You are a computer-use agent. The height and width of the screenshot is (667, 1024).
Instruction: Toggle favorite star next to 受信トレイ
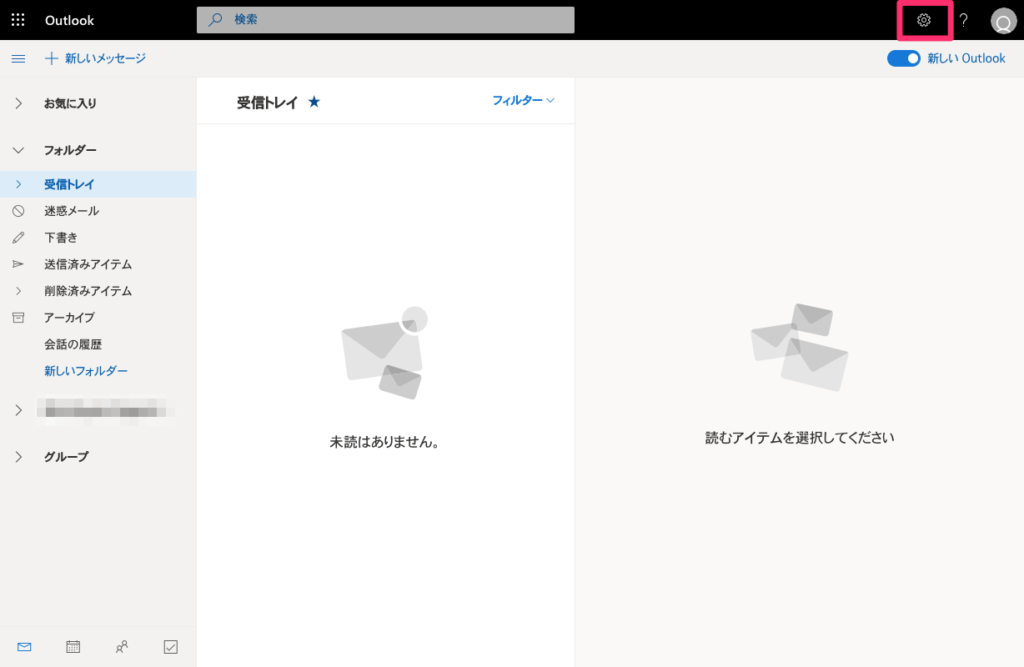click(314, 102)
